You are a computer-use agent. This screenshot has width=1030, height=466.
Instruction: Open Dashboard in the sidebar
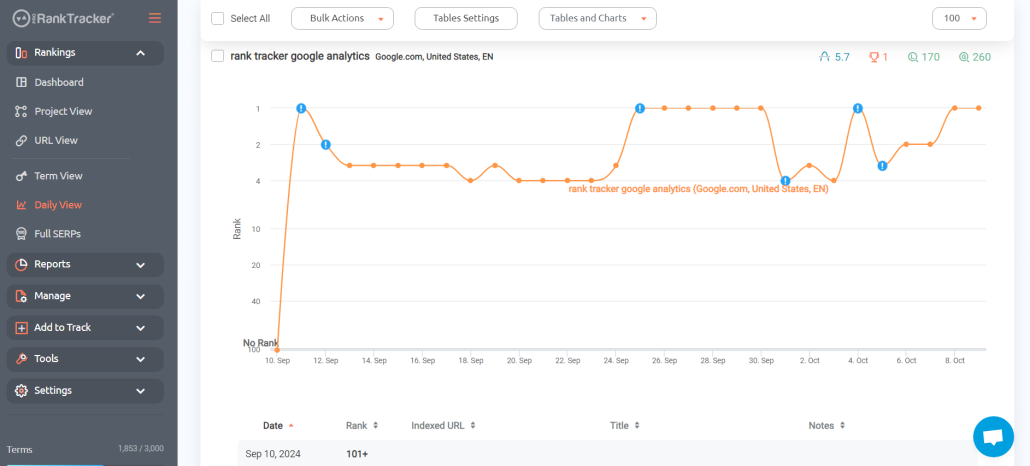59,82
